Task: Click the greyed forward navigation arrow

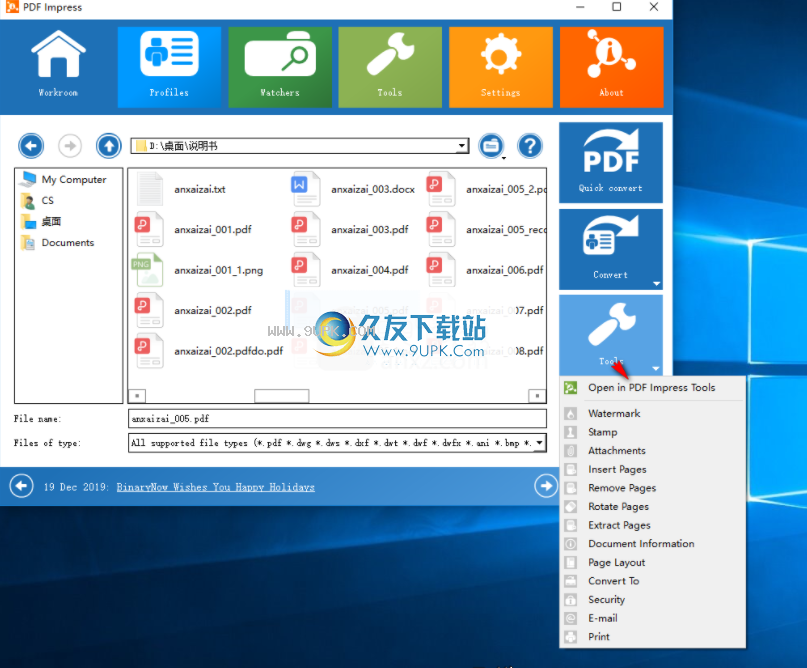Action: (70, 146)
